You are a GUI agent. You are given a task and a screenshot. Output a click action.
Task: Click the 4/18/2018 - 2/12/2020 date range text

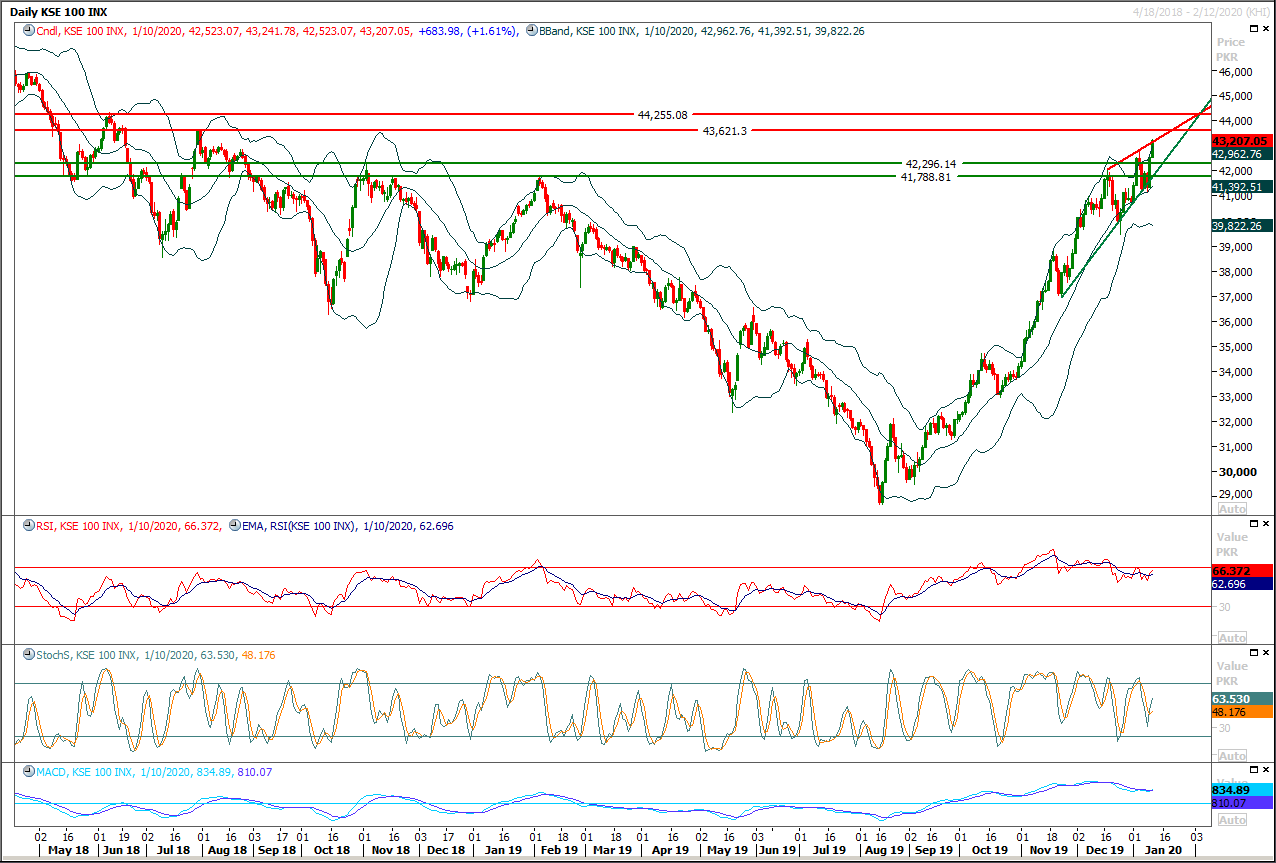[x=1188, y=9]
